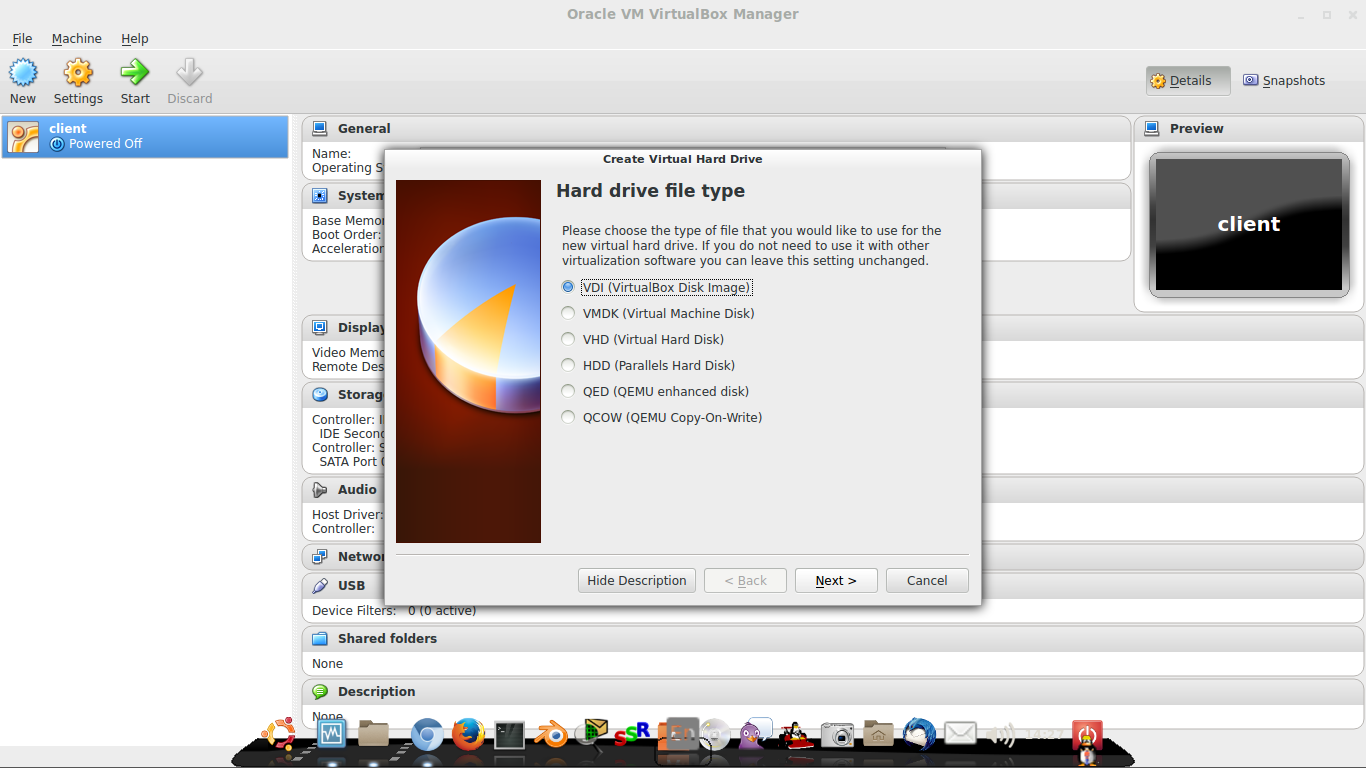Viewport: 1366px width, 768px height.
Task: Click the client preview thumbnail
Action: [x=1249, y=225]
